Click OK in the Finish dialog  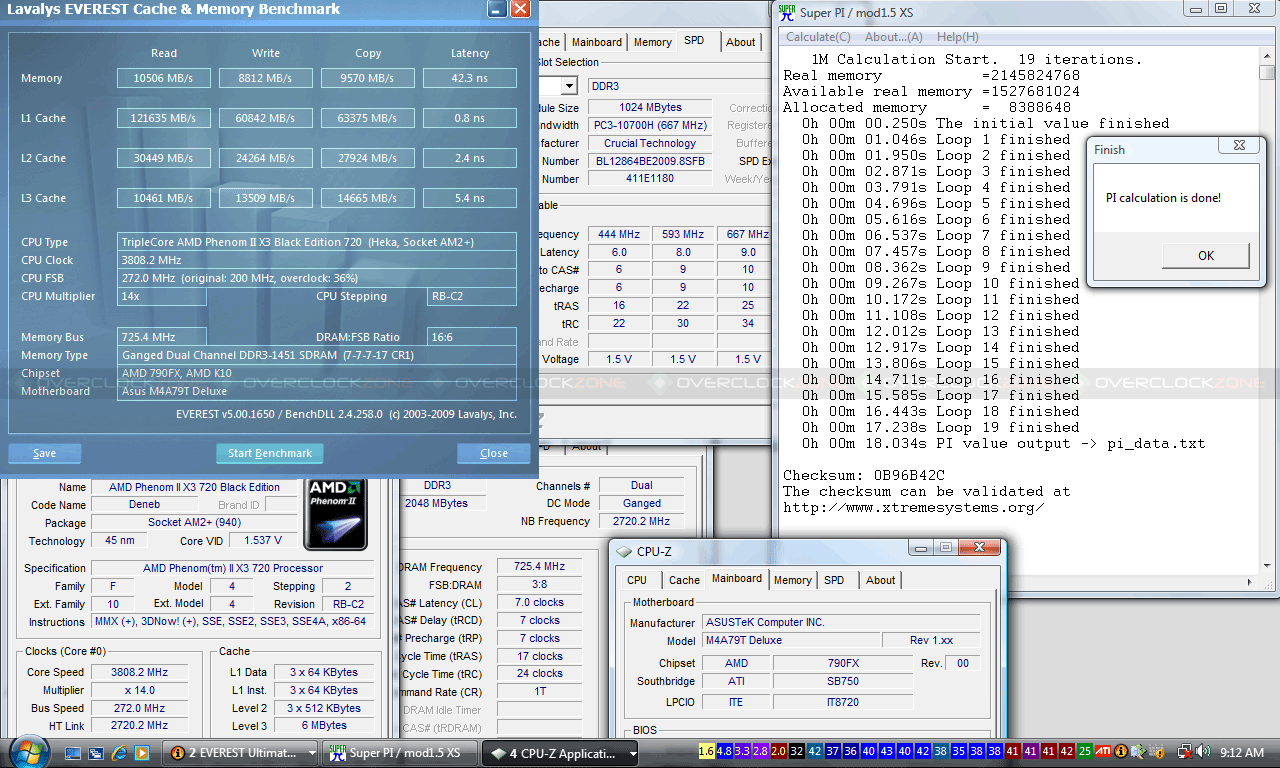pyautogui.click(x=1205, y=255)
